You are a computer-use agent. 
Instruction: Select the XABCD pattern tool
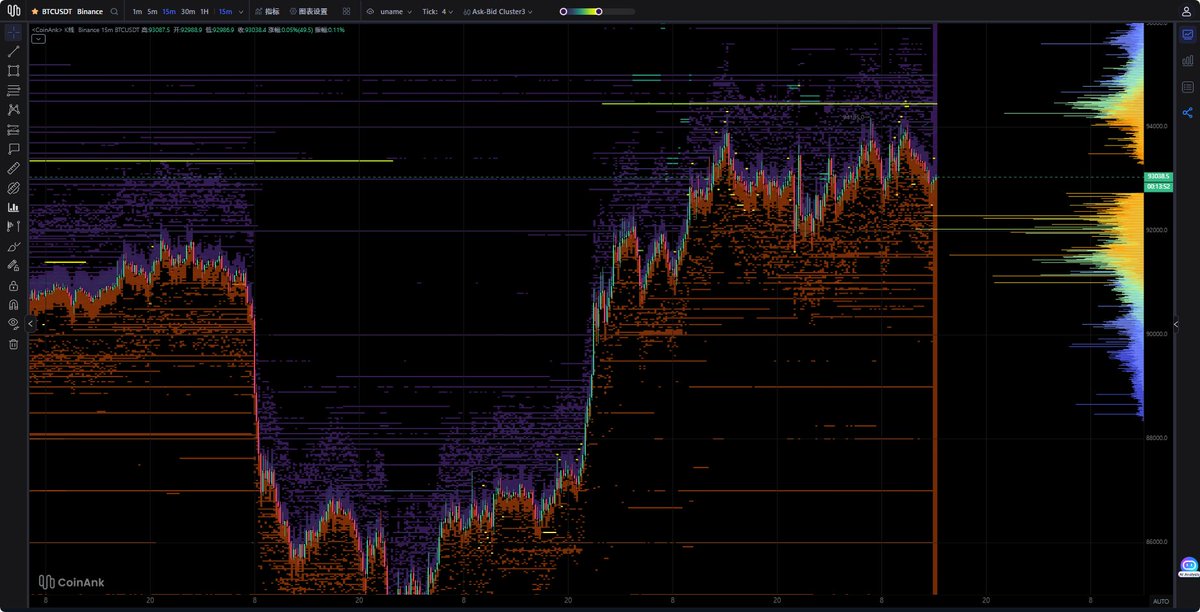pyautogui.click(x=14, y=110)
